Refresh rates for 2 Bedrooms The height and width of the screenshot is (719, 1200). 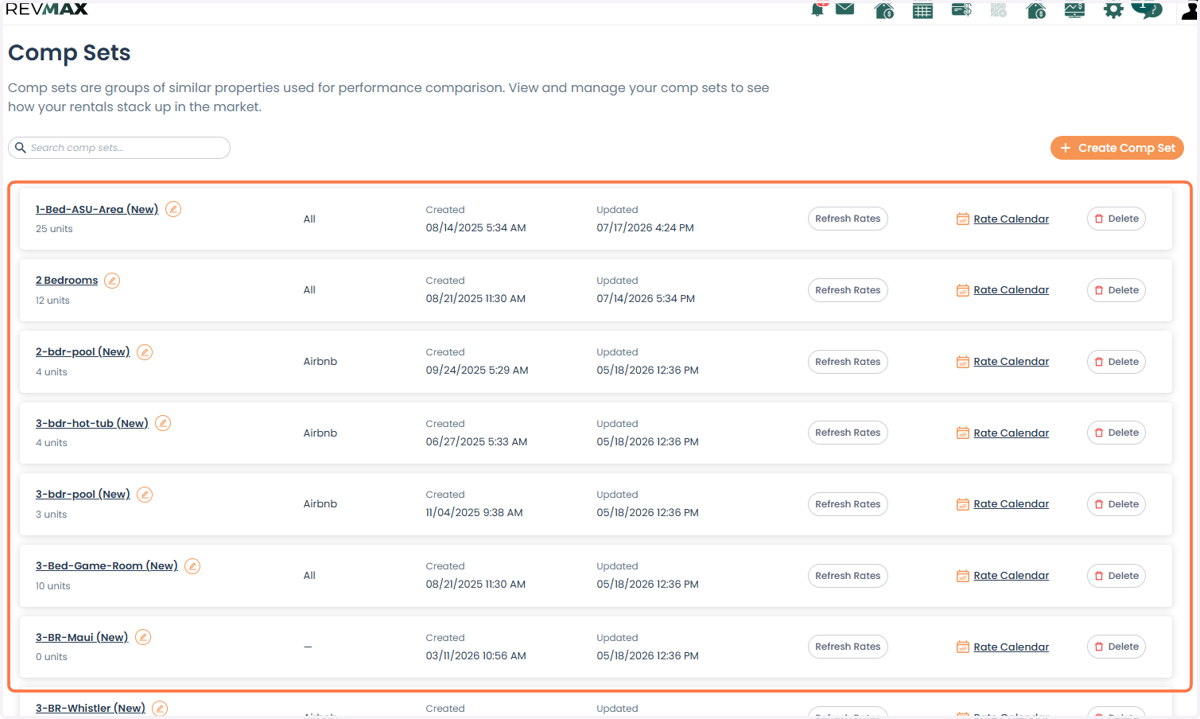(848, 290)
